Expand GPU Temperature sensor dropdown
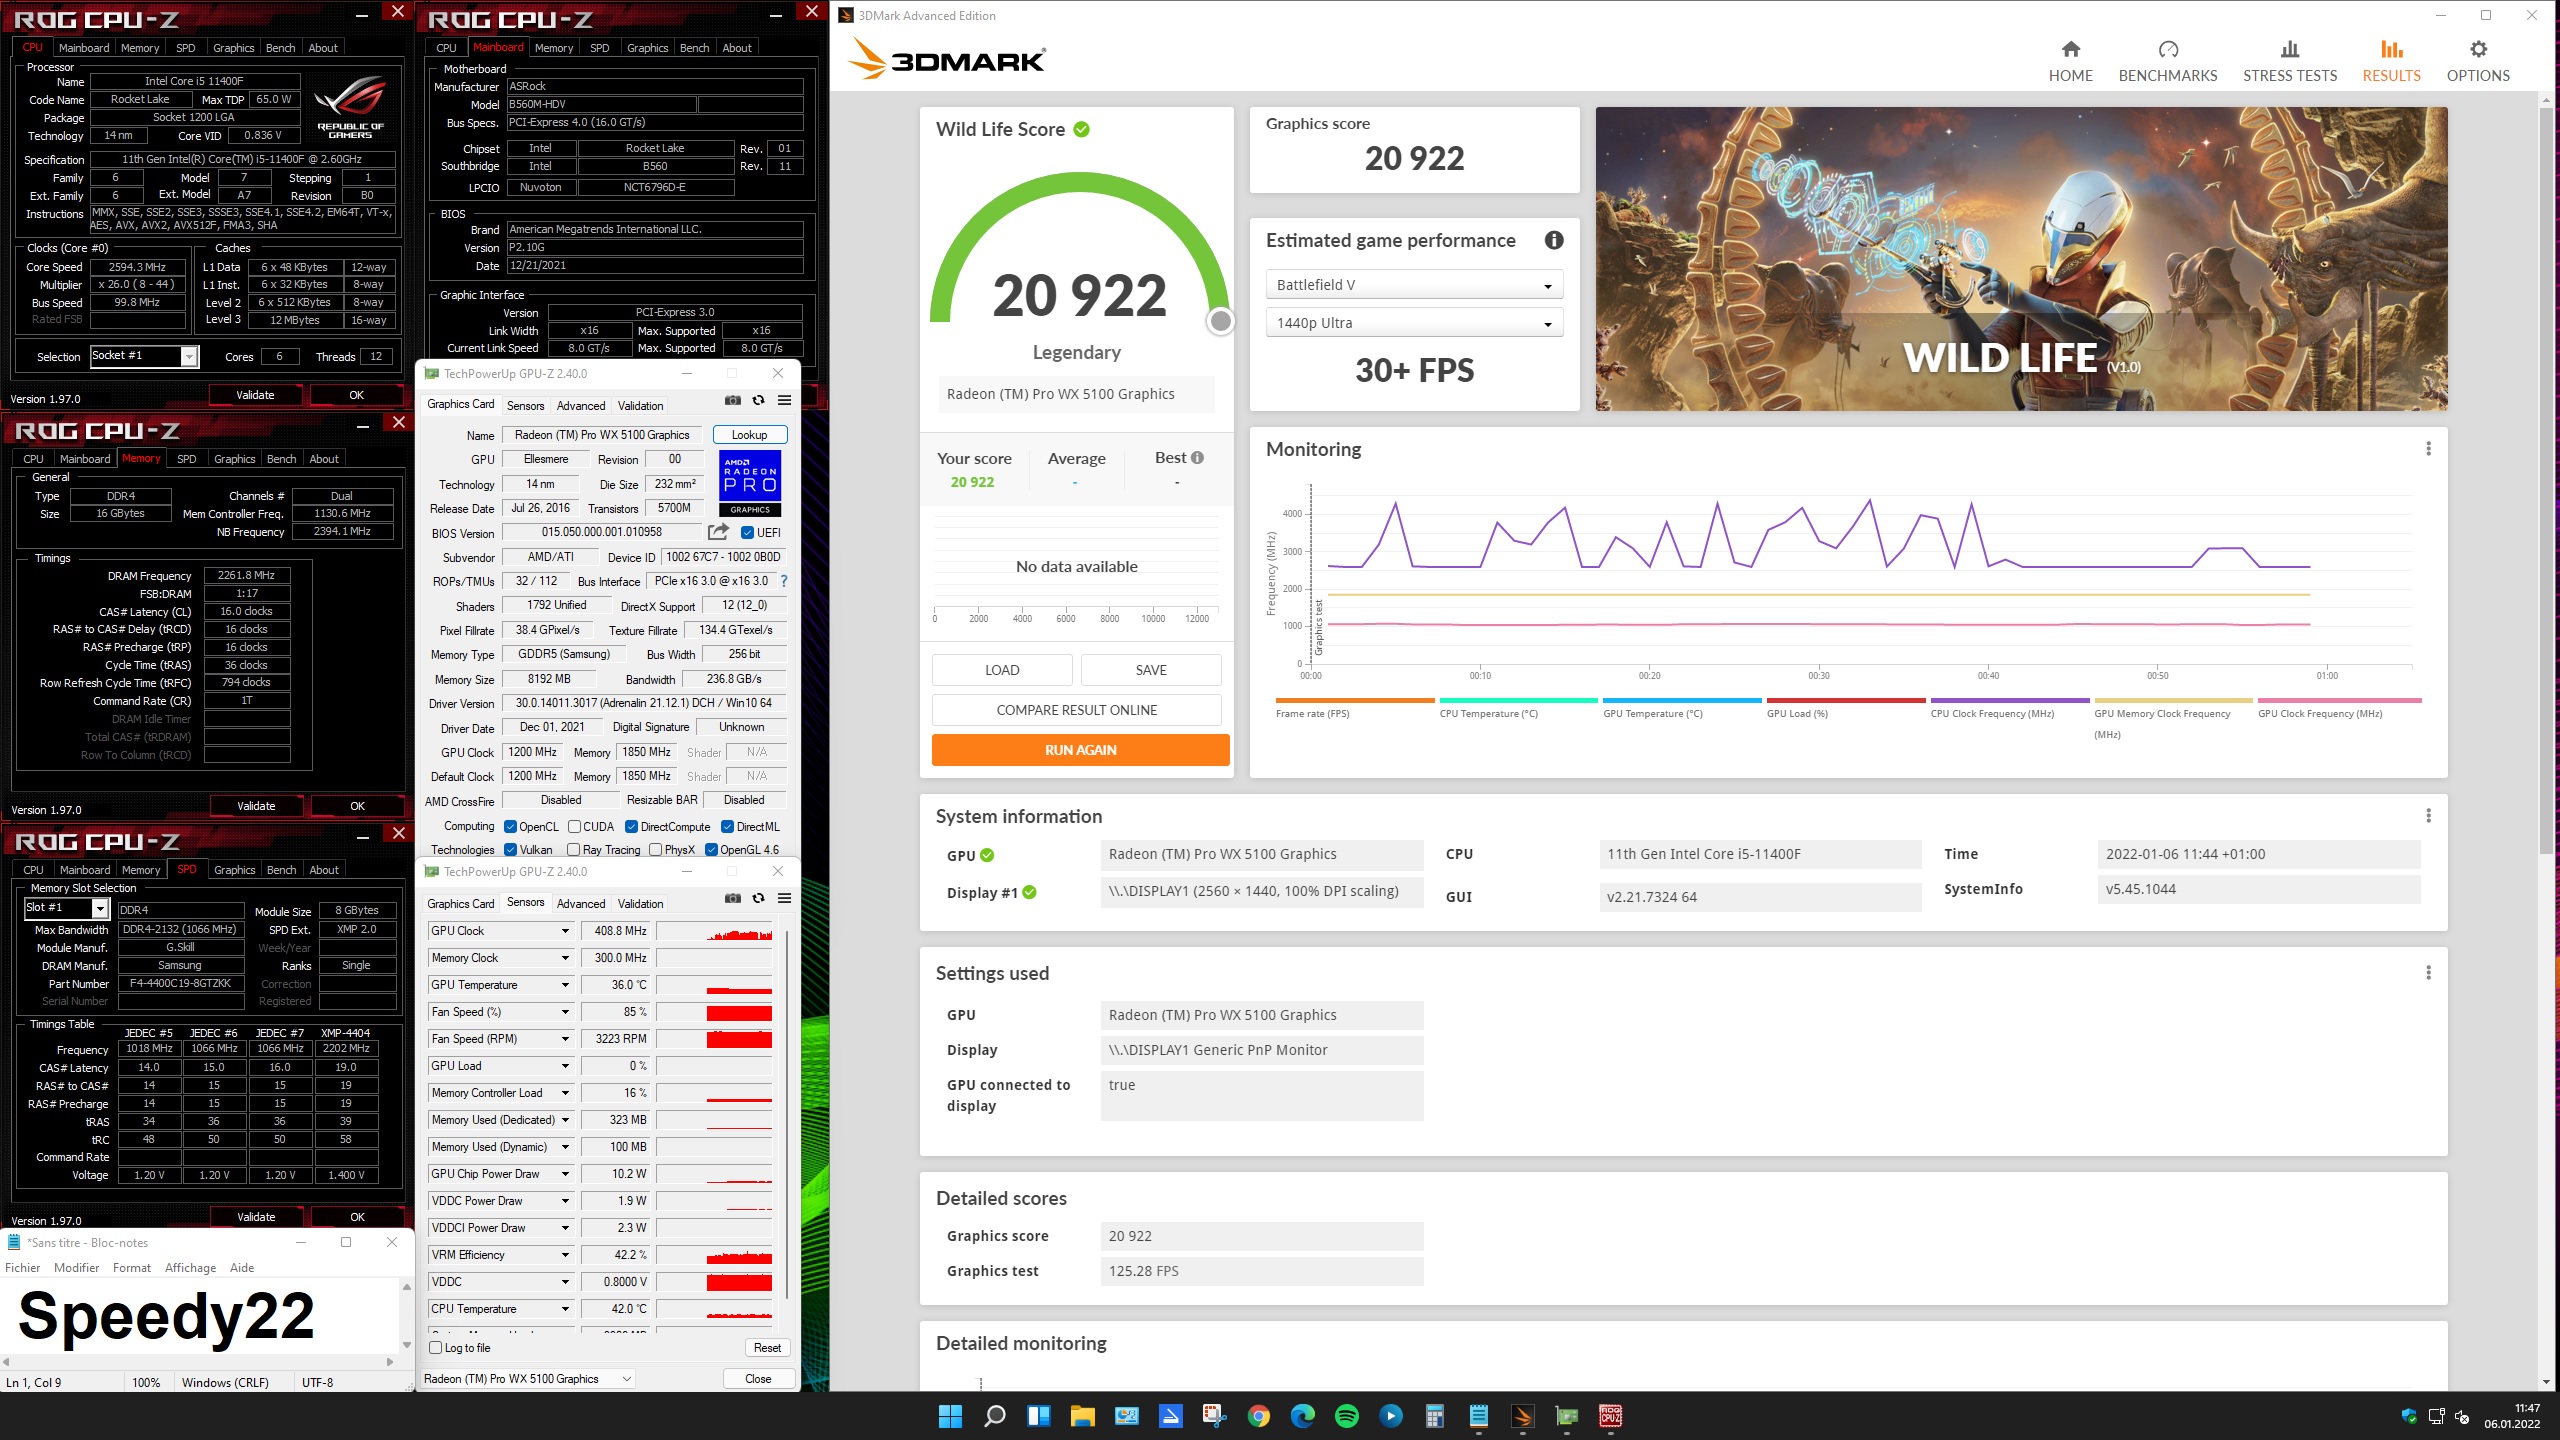The image size is (2560, 1440). point(565,985)
